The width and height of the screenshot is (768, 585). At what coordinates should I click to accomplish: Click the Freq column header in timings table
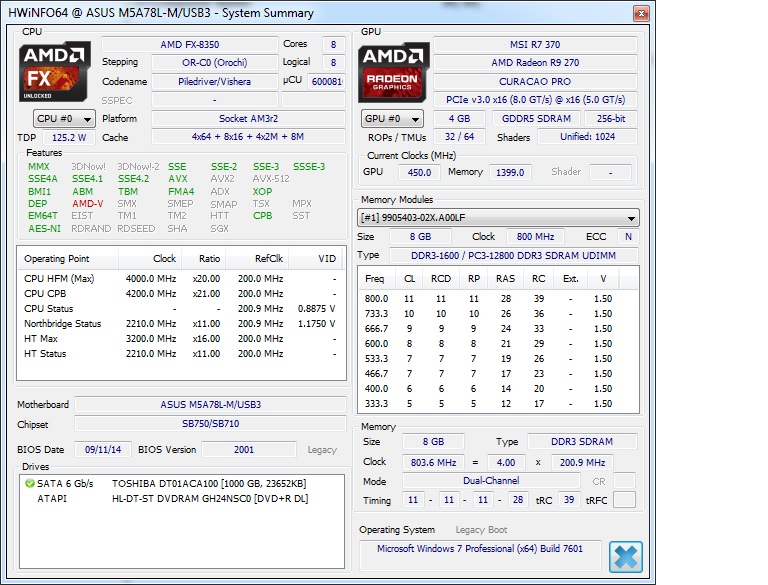click(x=375, y=279)
